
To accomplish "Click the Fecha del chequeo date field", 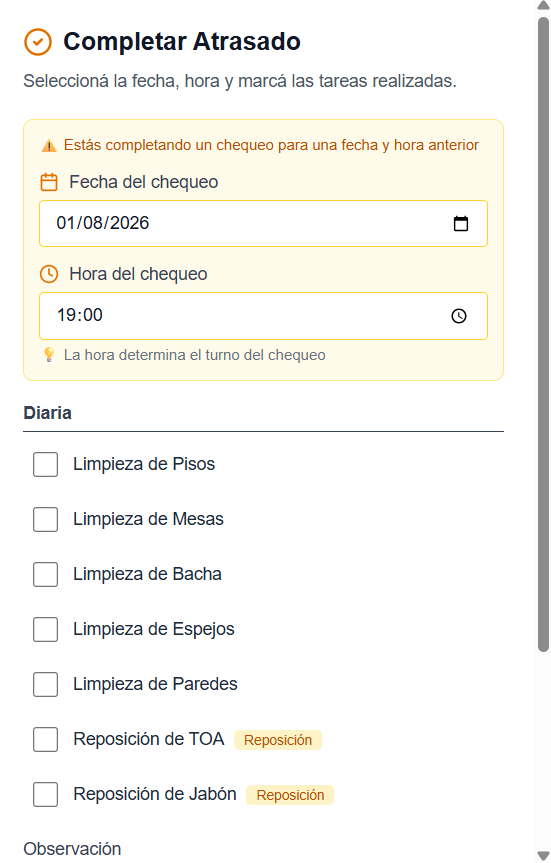I will coord(263,223).
